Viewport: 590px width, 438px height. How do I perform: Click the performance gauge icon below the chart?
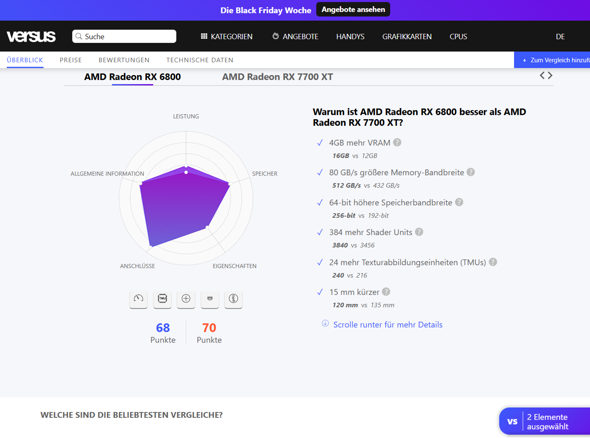tap(138, 299)
